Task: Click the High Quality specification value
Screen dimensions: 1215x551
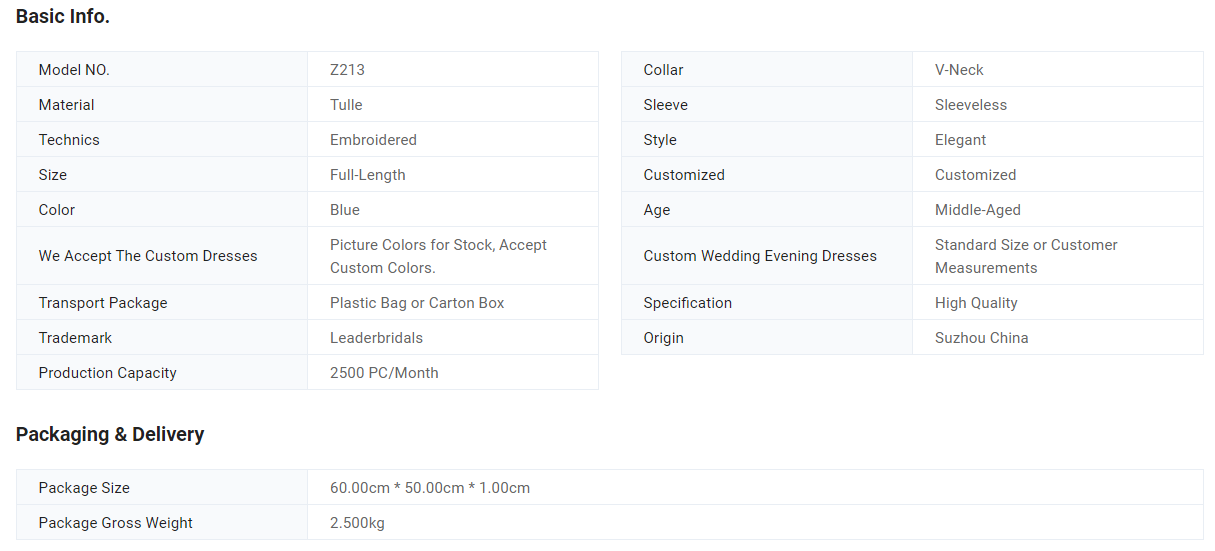Action: click(x=976, y=303)
